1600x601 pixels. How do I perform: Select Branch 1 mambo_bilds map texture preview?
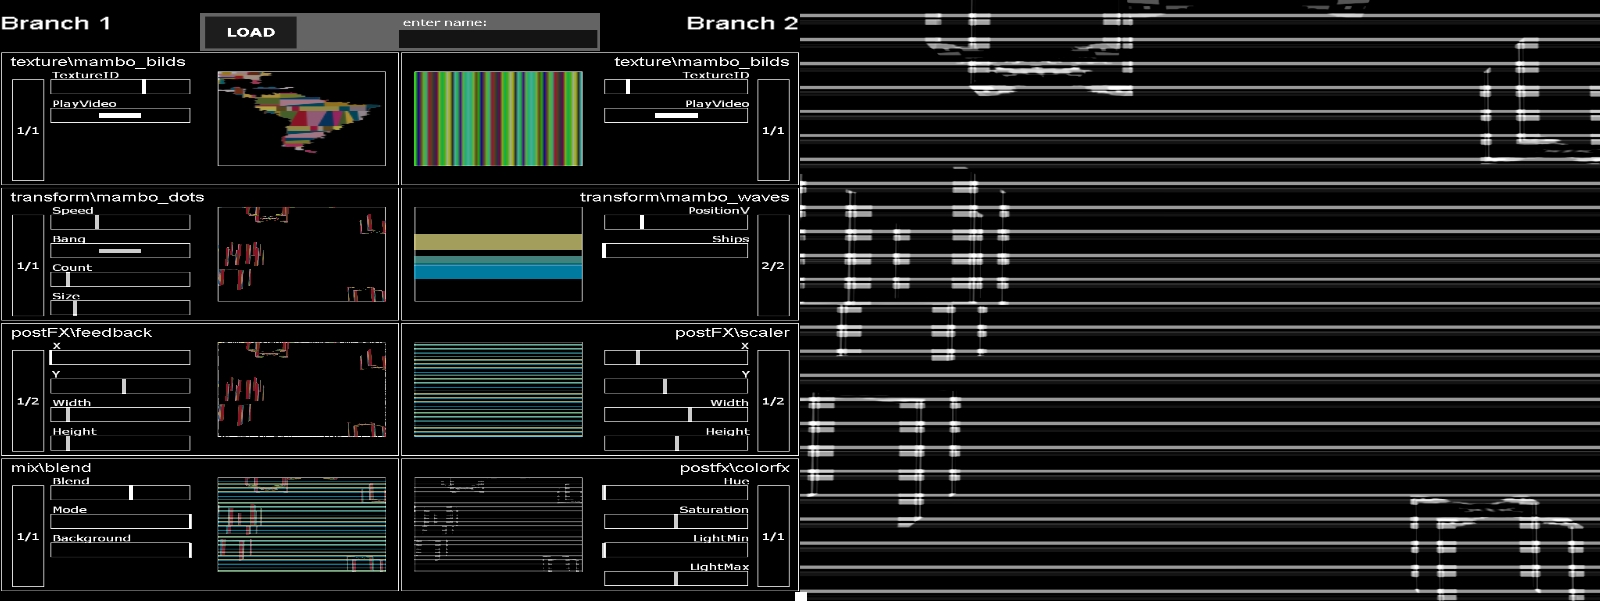(x=301, y=118)
